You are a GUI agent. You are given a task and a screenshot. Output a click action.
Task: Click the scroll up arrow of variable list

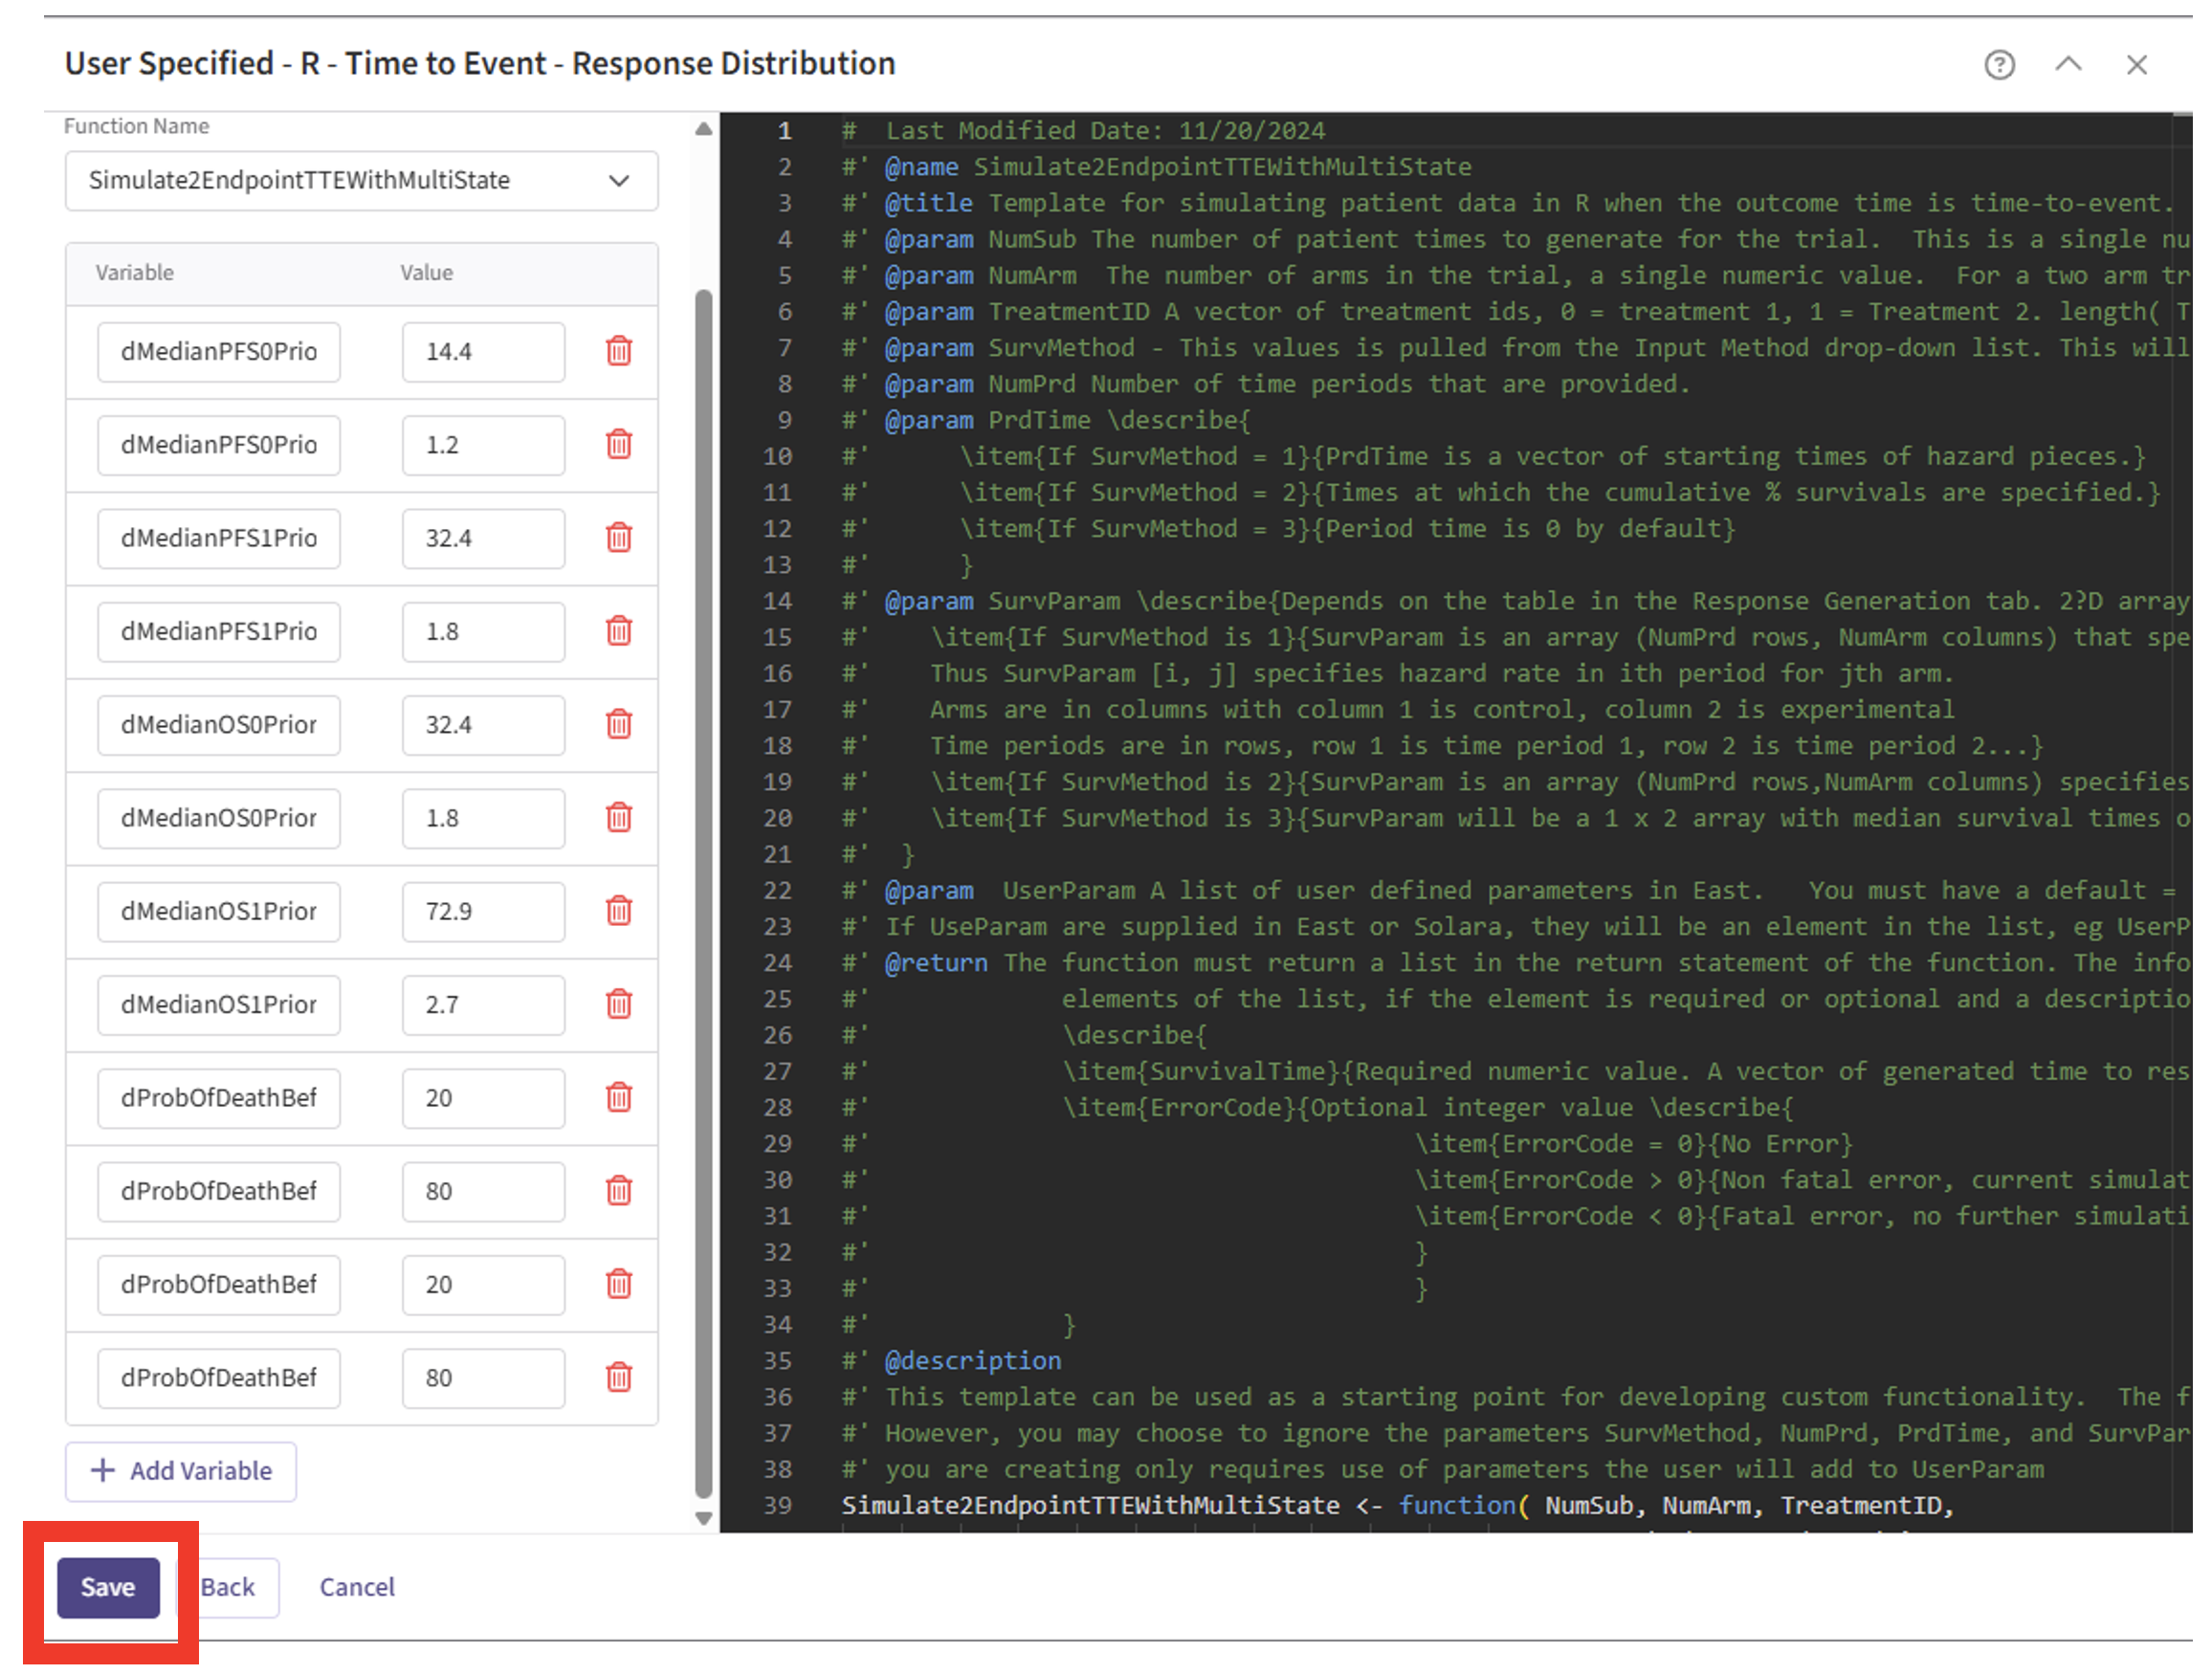(x=704, y=129)
